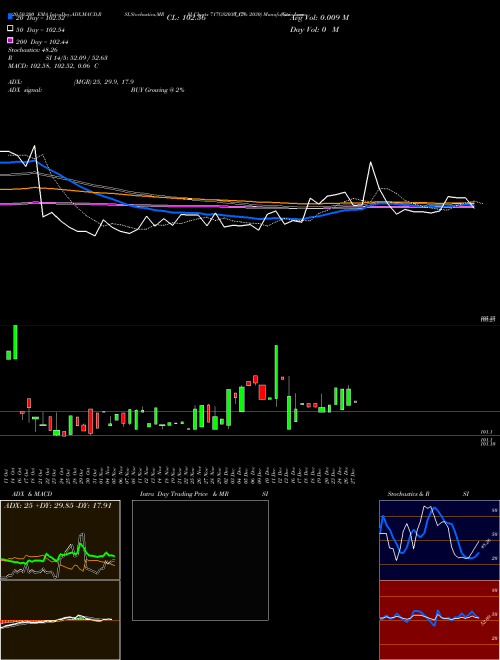
Task: Open the blue Stochastics chart thumbnail
Action: (439, 540)
